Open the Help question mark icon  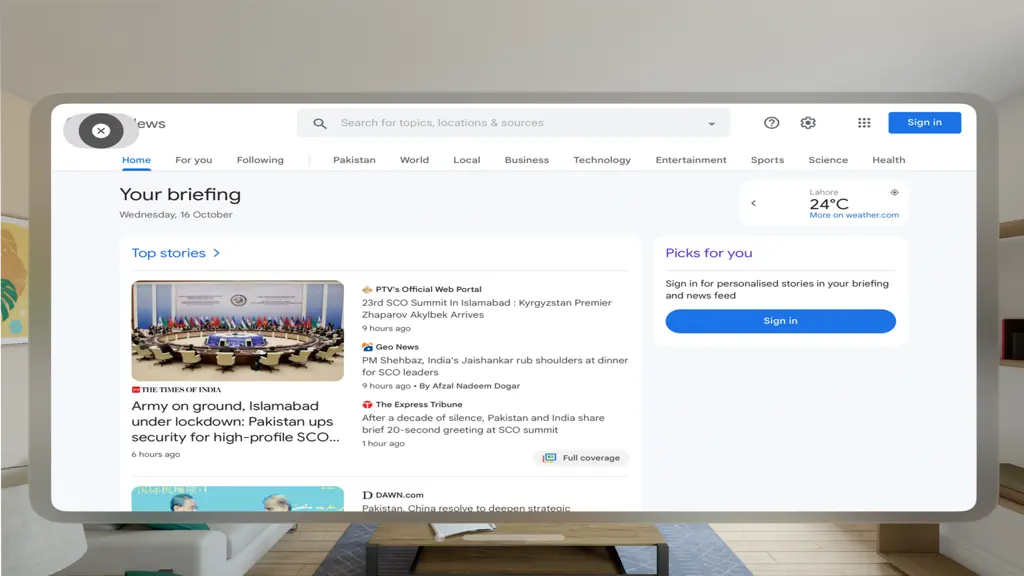coord(771,123)
